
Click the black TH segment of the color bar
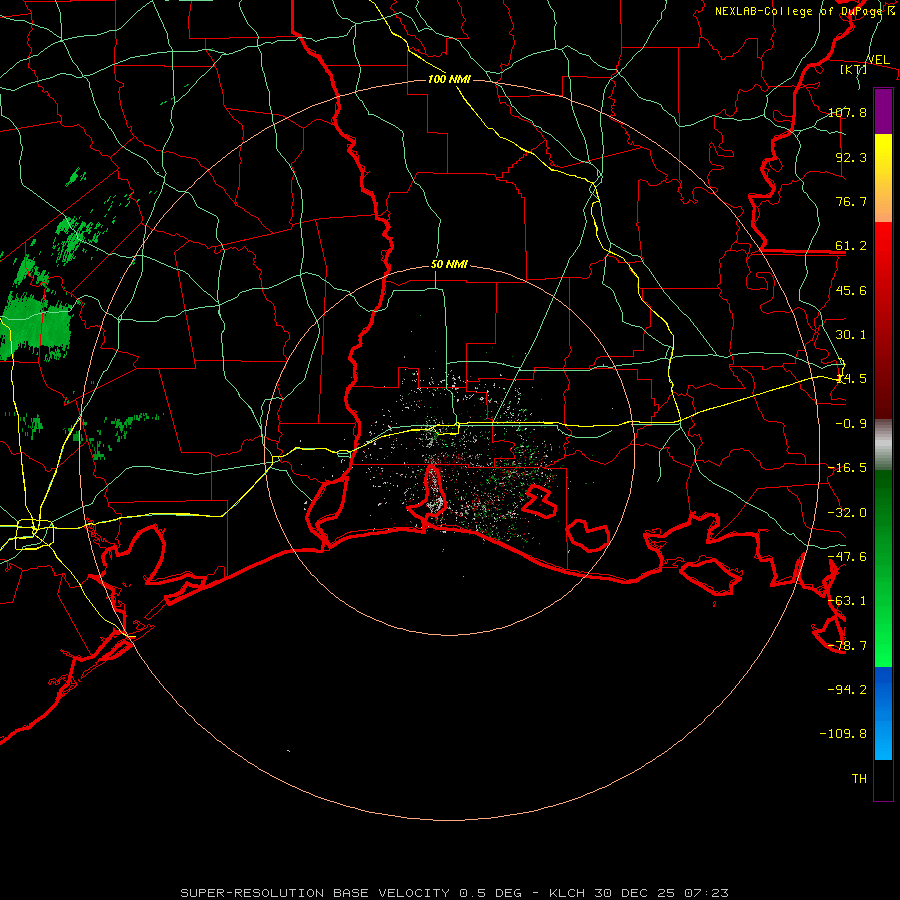pos(883,779)
